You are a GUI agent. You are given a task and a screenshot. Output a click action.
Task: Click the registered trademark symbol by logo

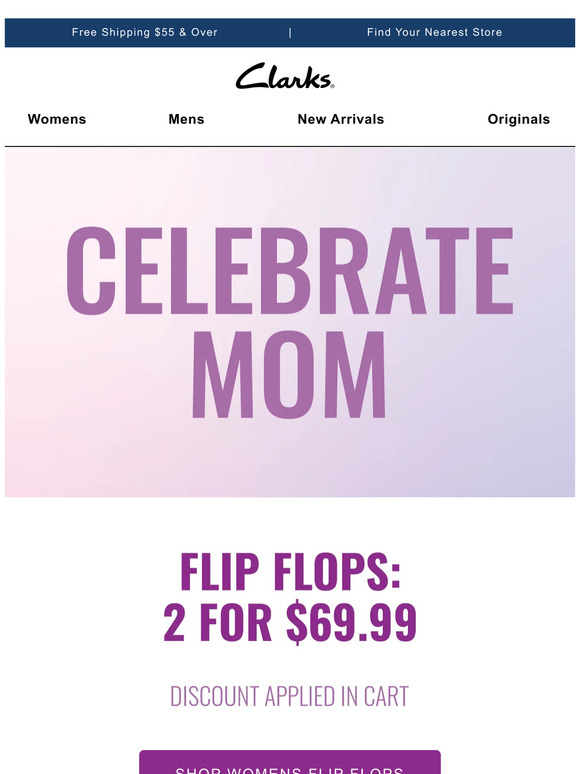pos(332,86)
